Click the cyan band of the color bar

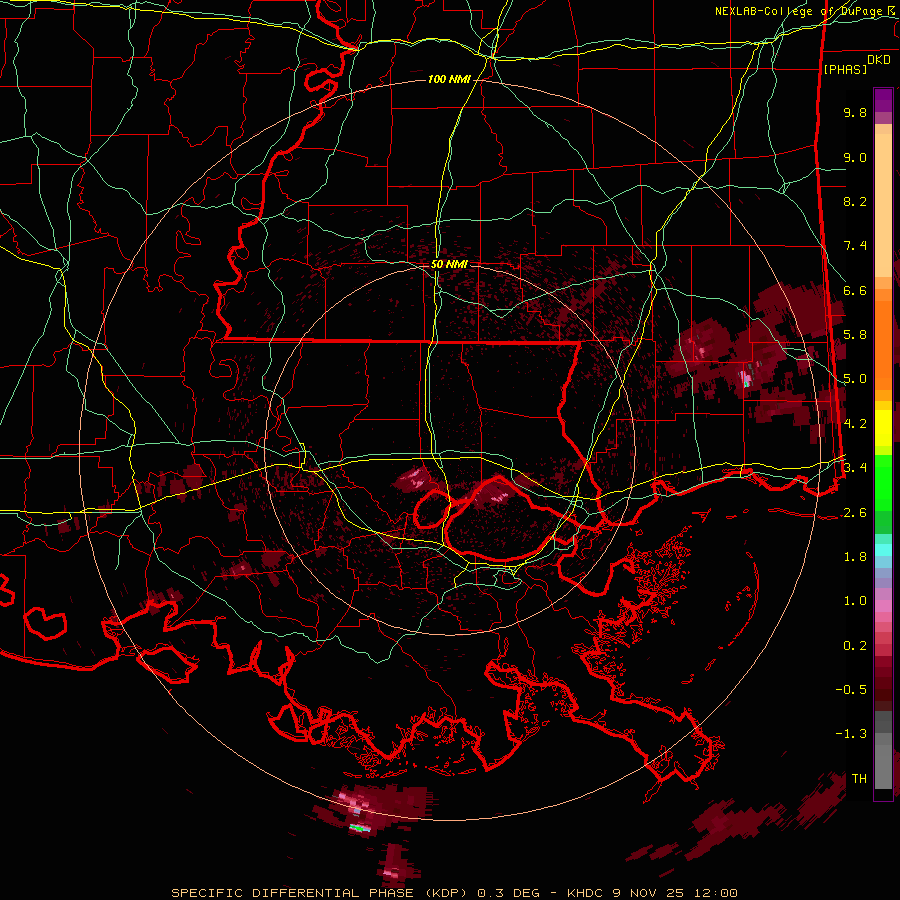883,550
